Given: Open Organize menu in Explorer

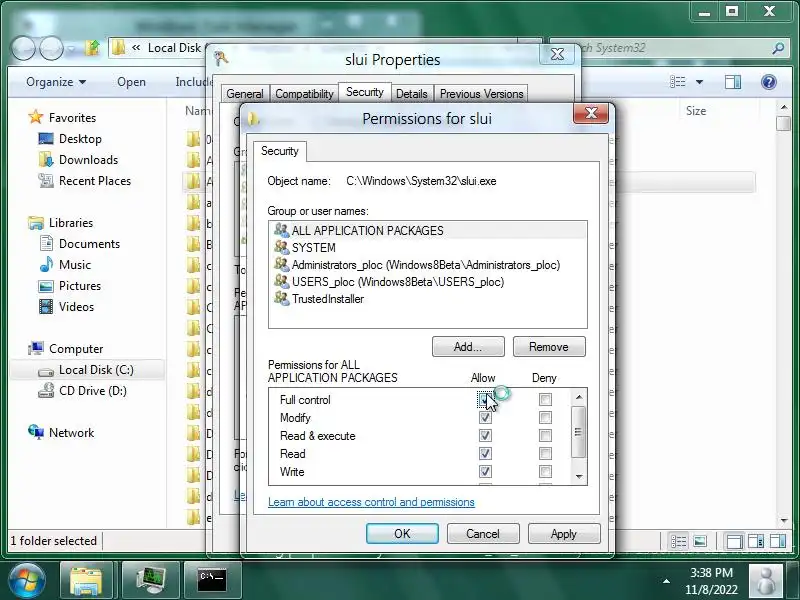Looking at the screenshot, I should (x=56, y=82).
